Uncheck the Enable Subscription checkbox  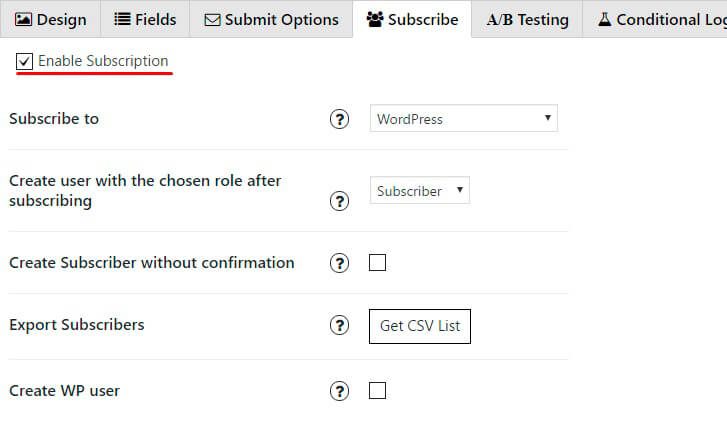[x=24, y=61]
